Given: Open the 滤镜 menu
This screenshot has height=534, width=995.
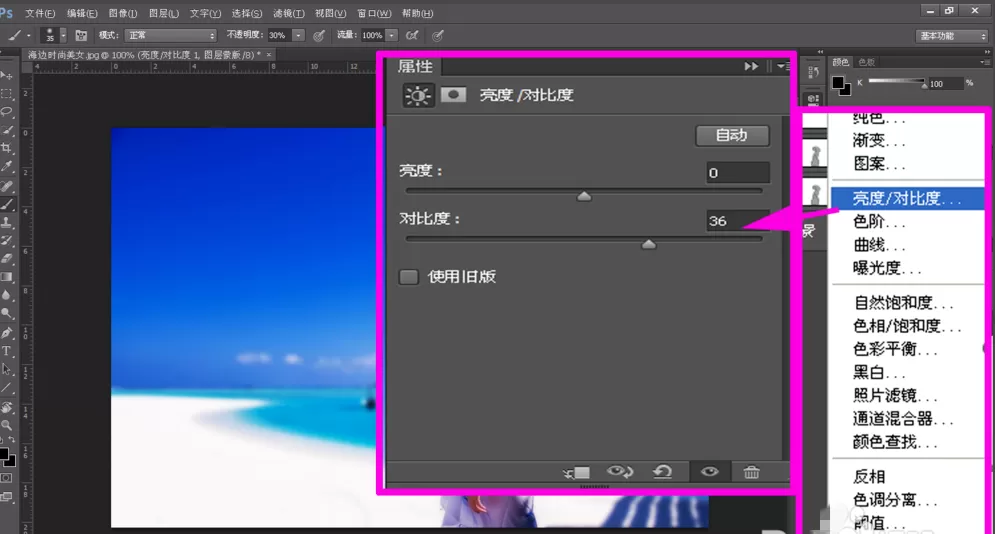Looking at the screenshot, I should [x=288, y=13].
